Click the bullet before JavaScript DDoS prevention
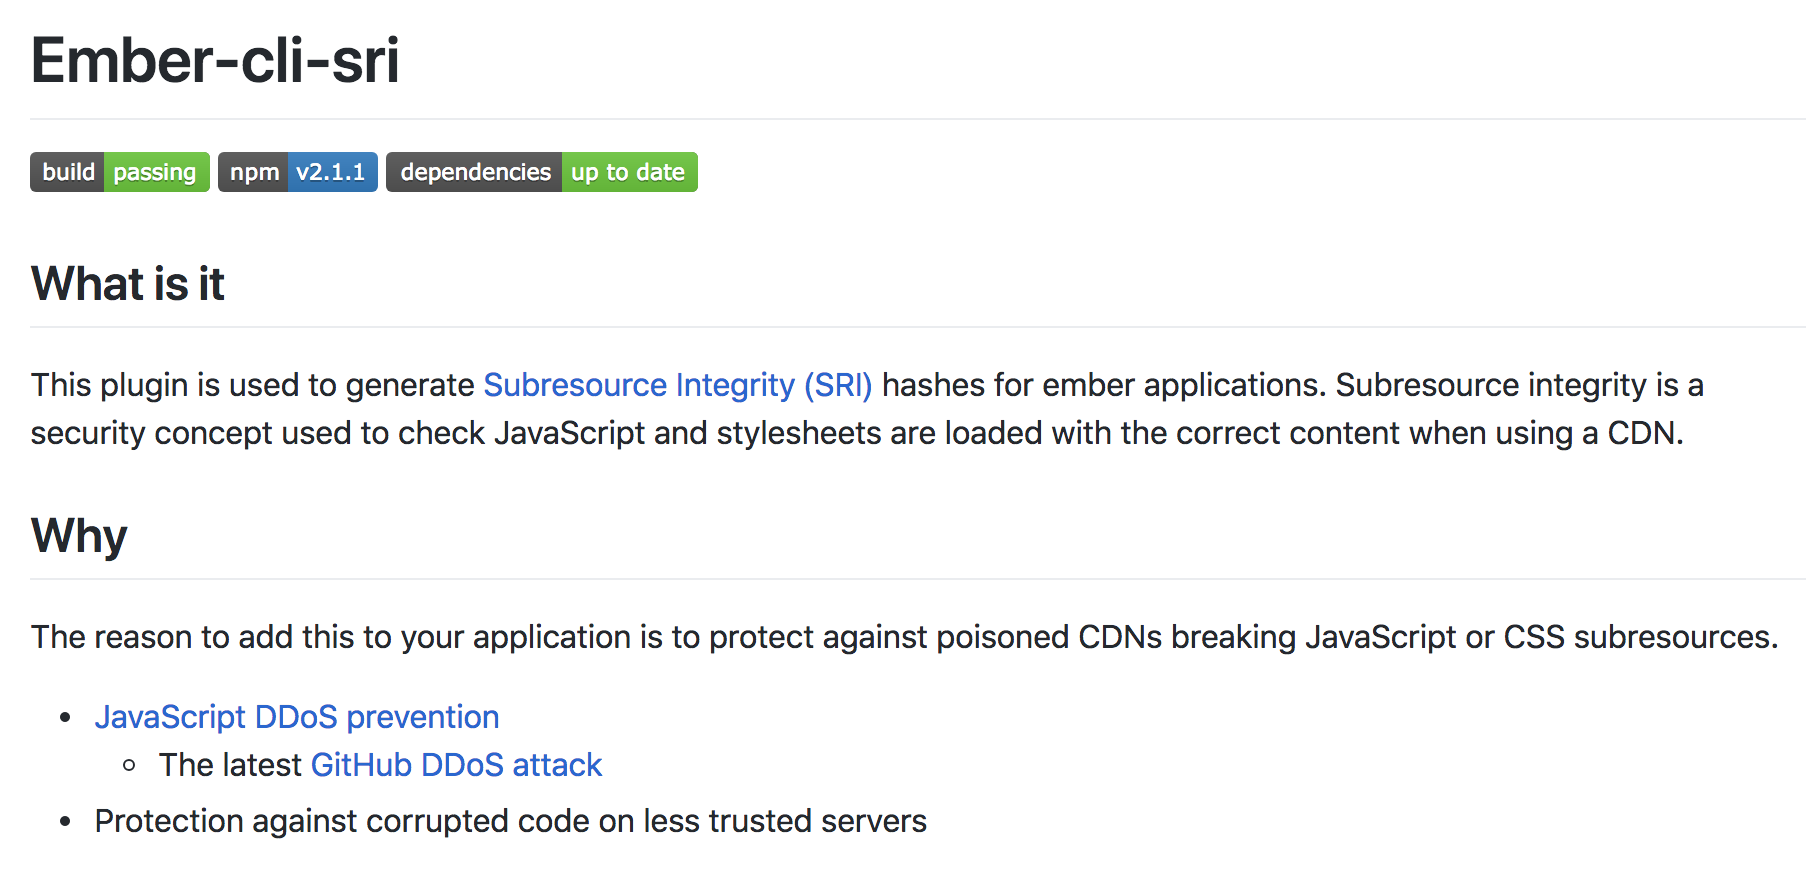Image resolution: width=1818 pixels, height=872 pixels. tap(66, 717)
